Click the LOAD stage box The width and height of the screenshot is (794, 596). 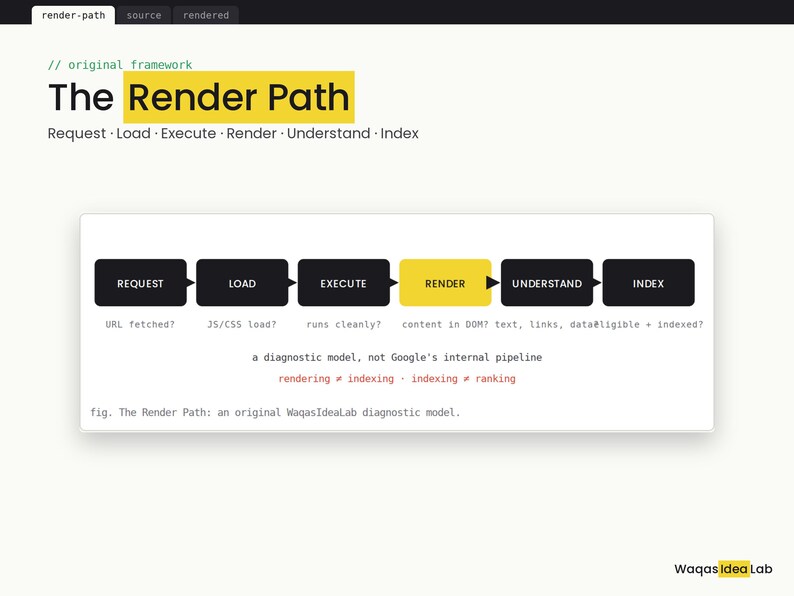coord(242,283)
